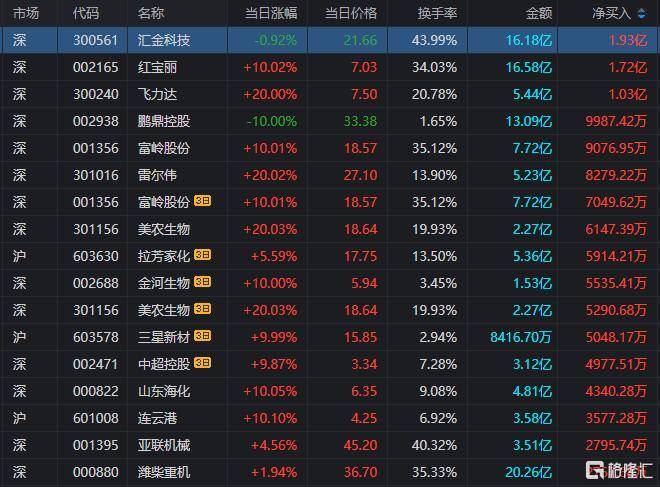Click the 名称 column header
The width and height of the screenshot is (660, 487).
[151, 14]
